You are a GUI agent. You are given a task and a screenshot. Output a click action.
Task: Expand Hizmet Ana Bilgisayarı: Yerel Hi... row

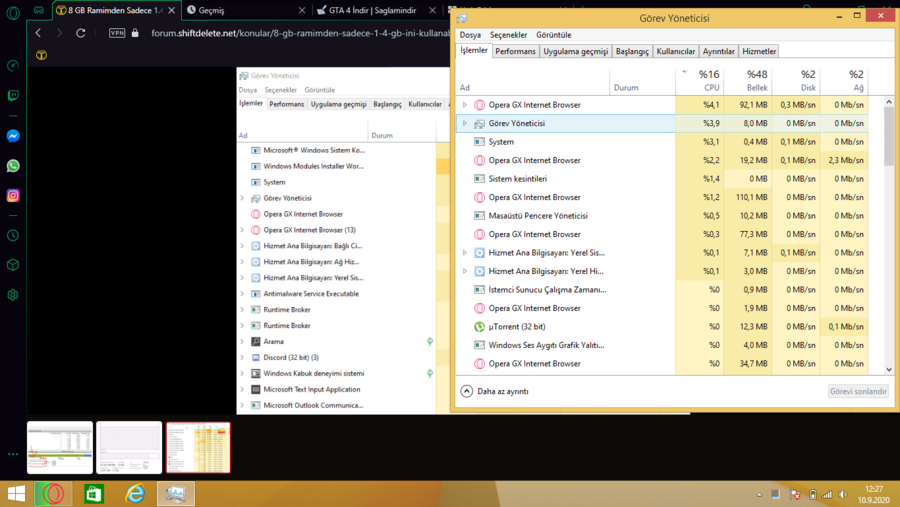point(465,271)
